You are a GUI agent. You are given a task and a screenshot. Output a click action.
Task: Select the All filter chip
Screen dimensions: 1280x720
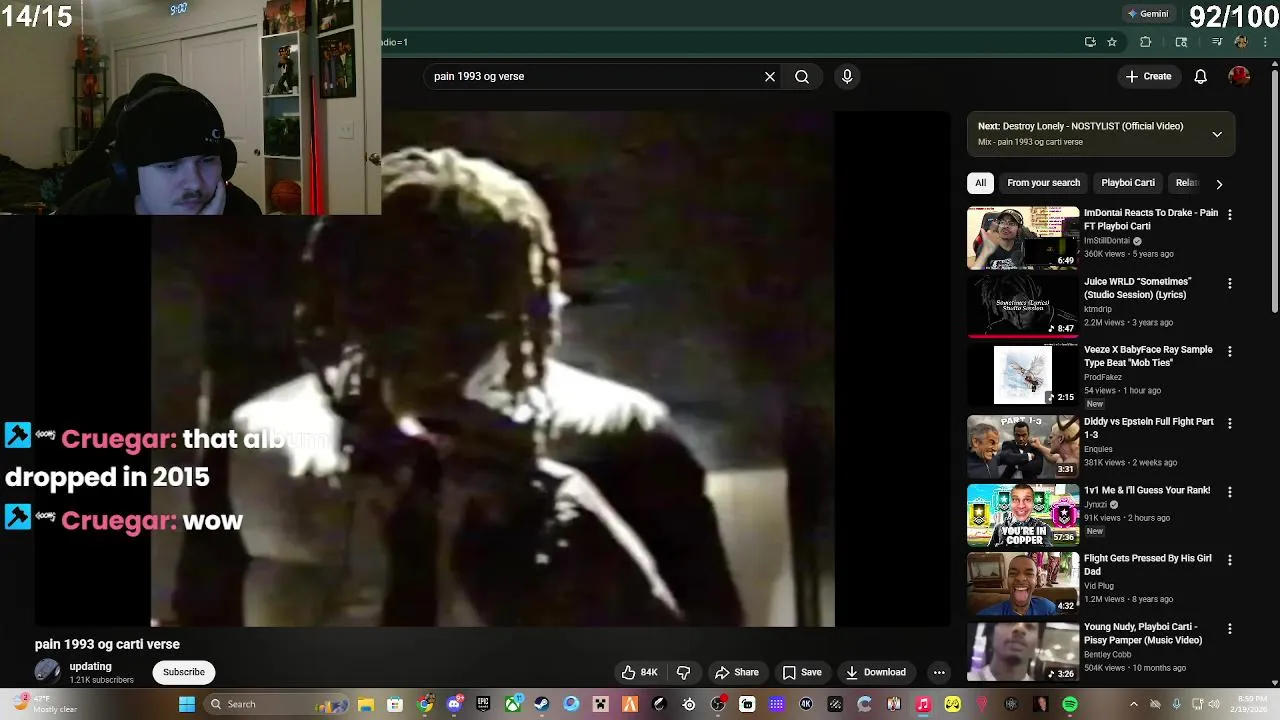[980, 183]
